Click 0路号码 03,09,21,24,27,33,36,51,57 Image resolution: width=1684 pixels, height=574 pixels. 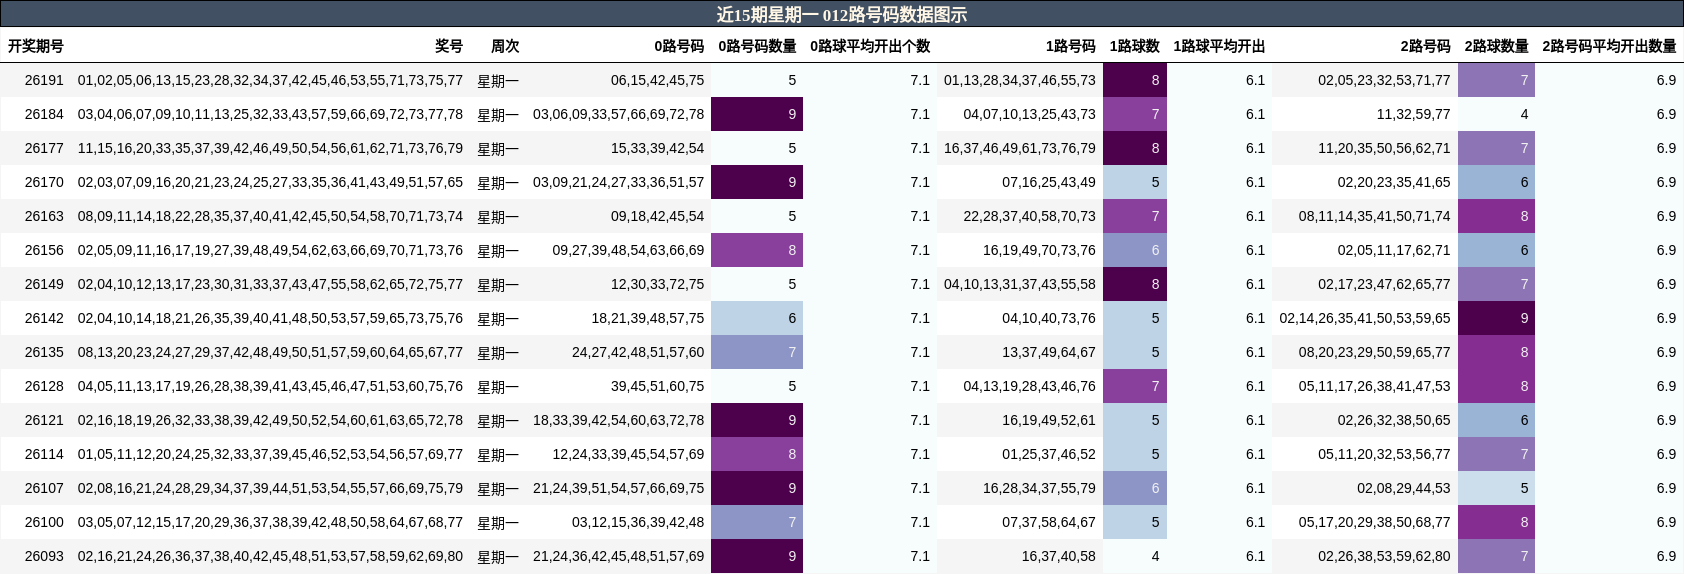pos(619,182)
